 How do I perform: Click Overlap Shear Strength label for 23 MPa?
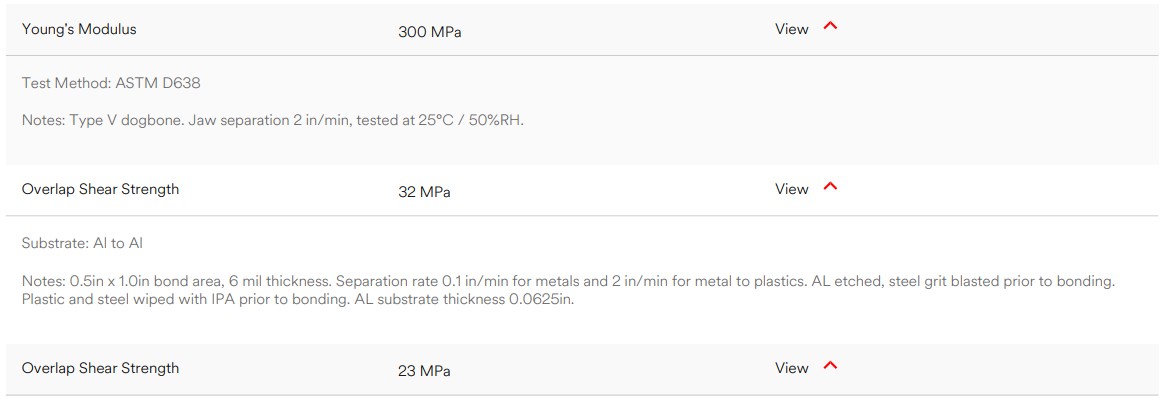(x=100, y=368)
